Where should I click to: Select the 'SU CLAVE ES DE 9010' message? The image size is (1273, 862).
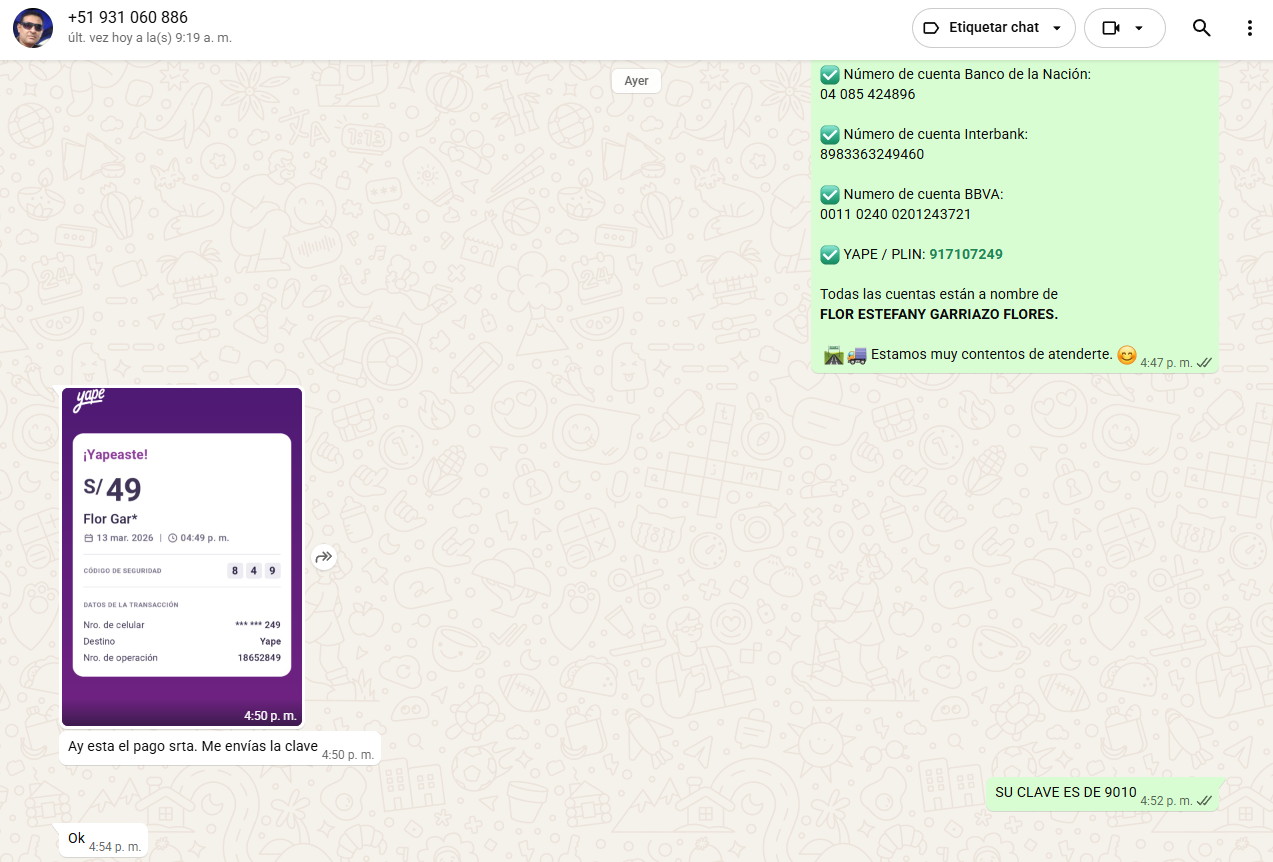click(1065, 793)
